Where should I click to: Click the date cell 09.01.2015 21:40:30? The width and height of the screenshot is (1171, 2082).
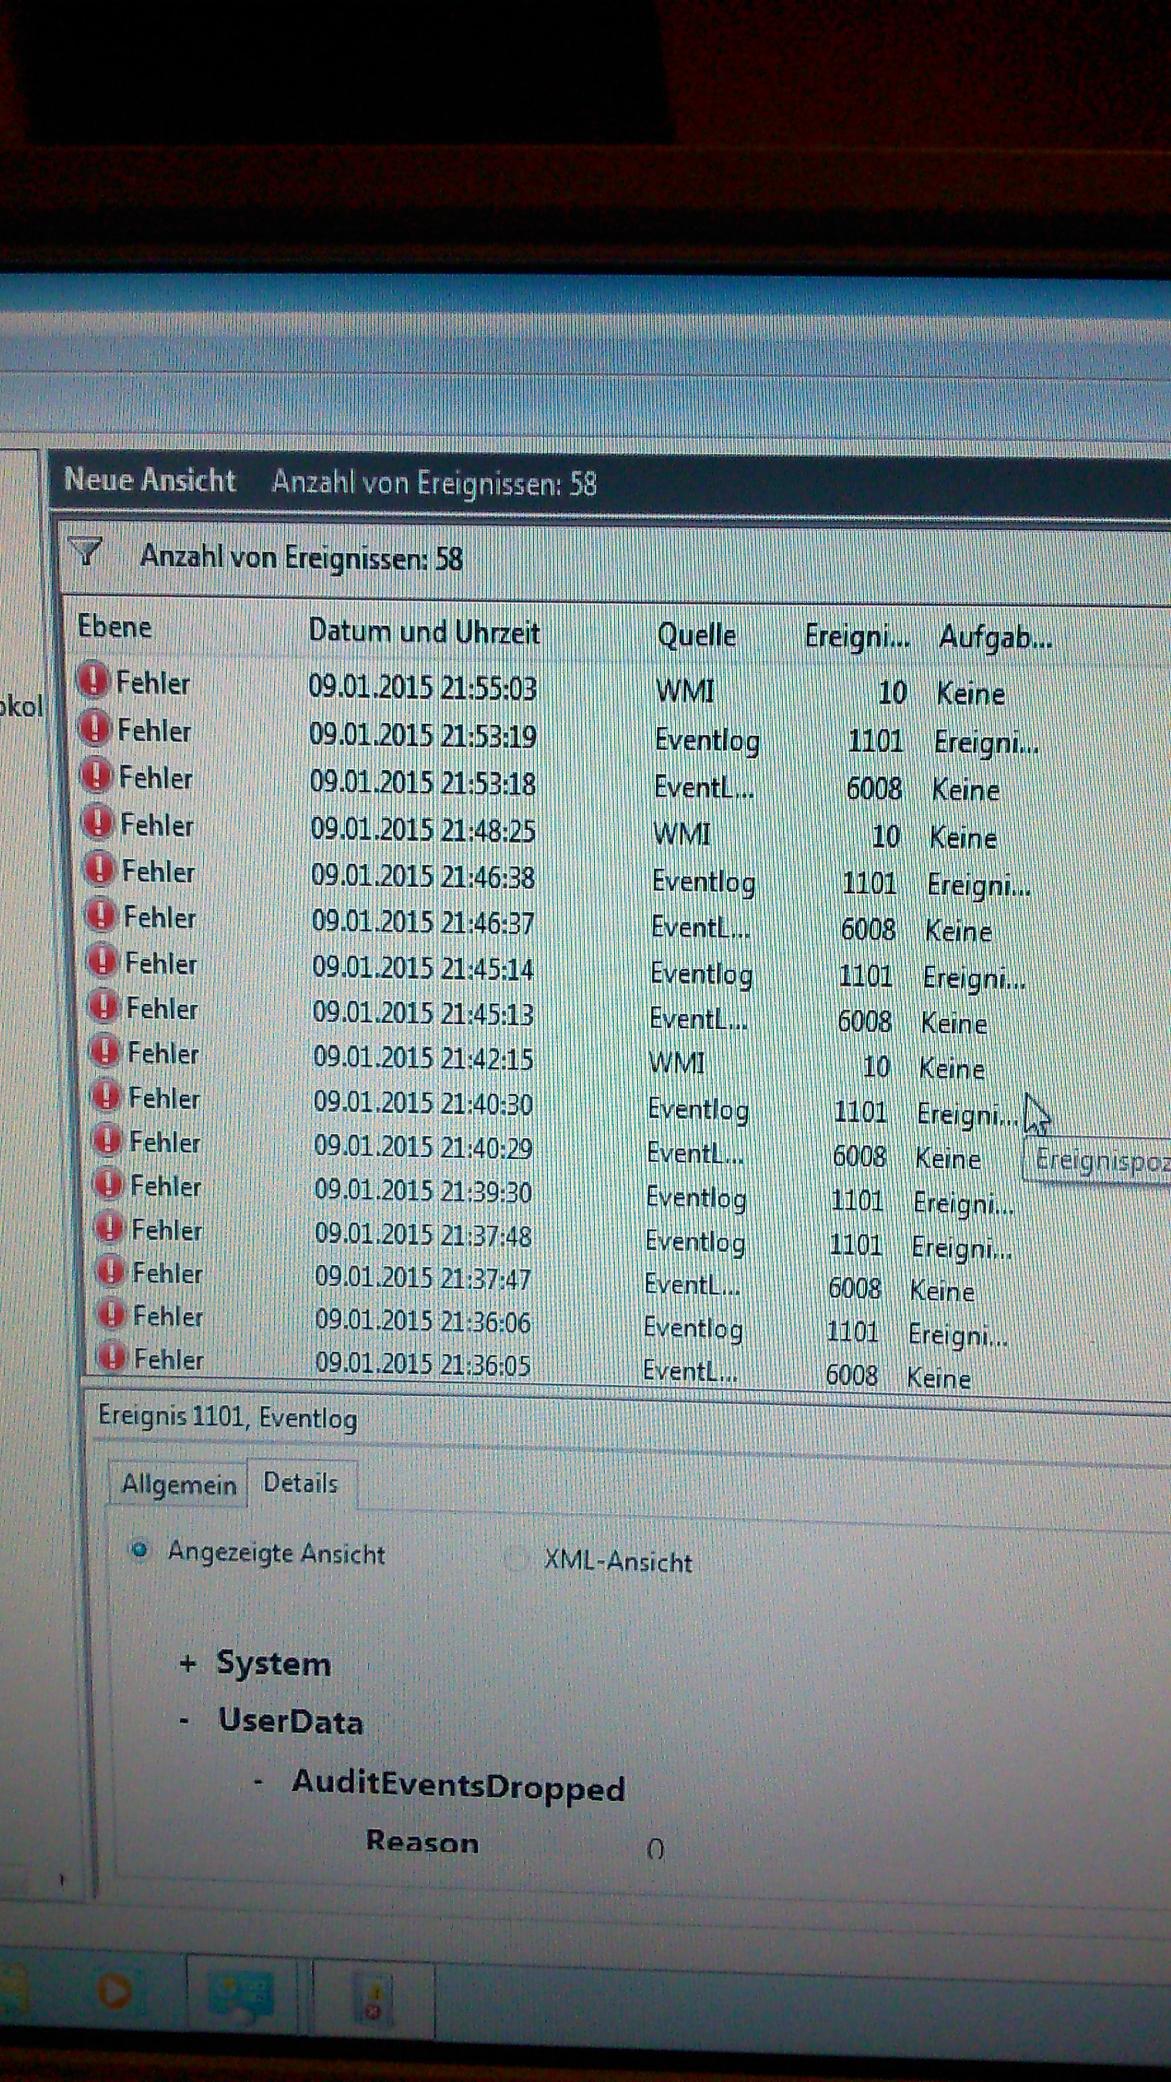[x=423, y=1103]
